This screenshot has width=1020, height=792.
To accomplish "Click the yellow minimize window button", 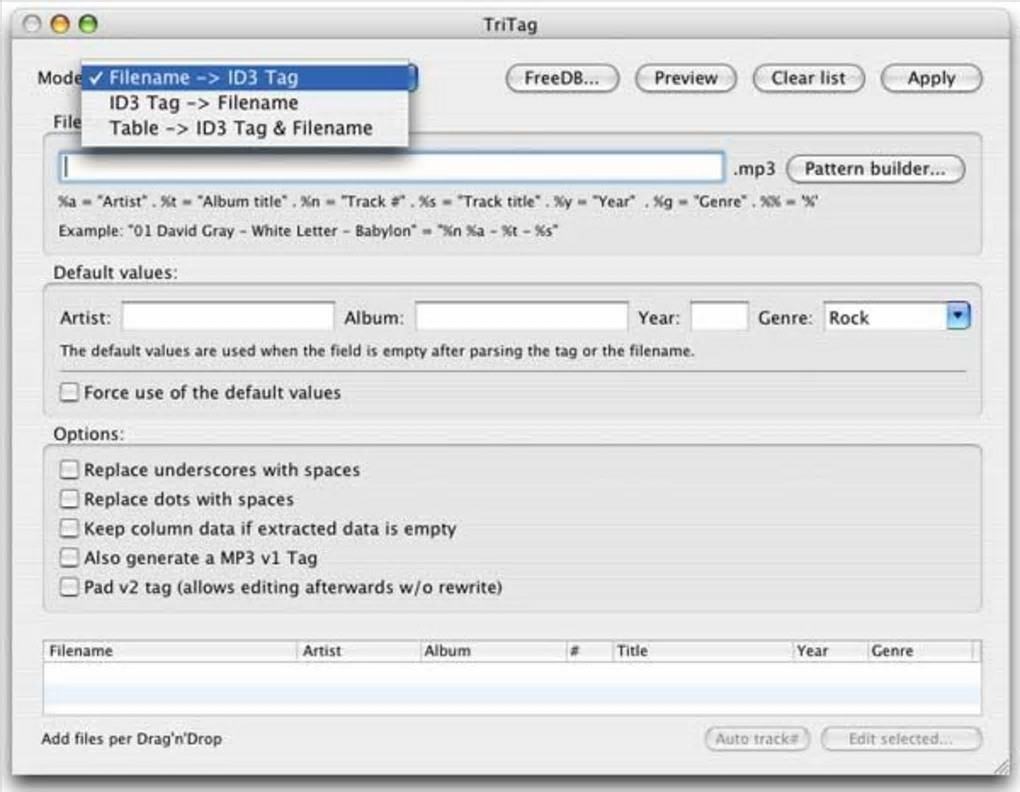I will 60,24.
